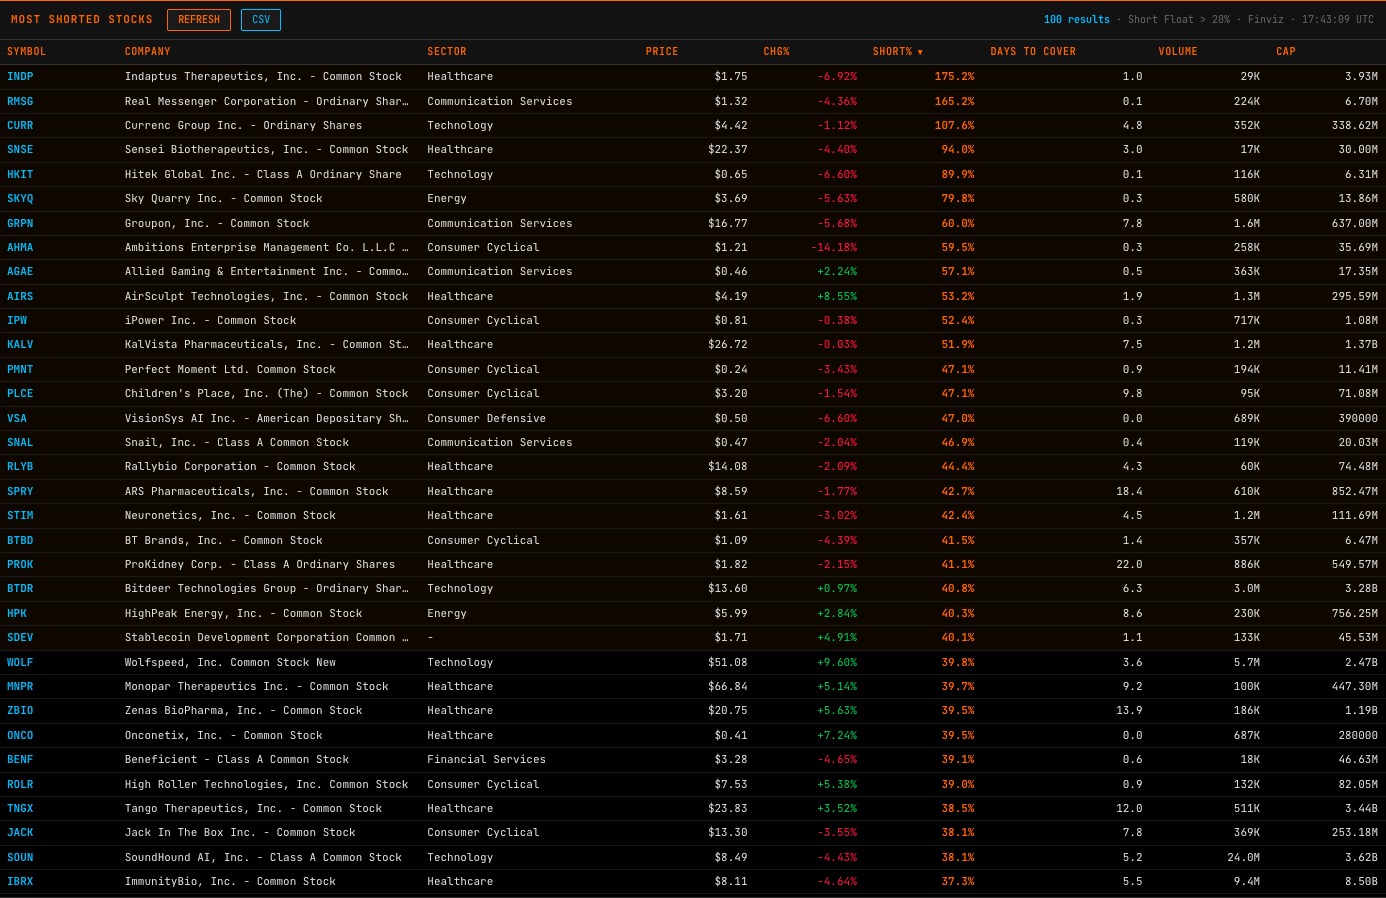Select 'Consumer Defensive' sector cell
1386x898 pixels.
click(486, 418)
